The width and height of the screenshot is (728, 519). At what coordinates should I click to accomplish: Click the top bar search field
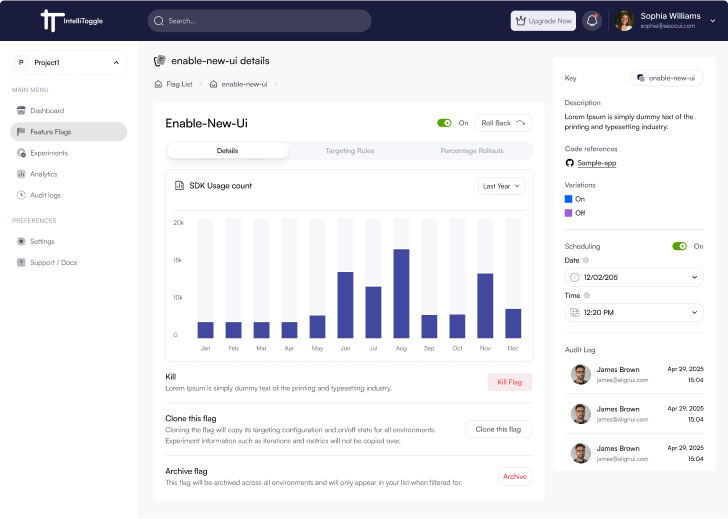[x=259, y=21]
